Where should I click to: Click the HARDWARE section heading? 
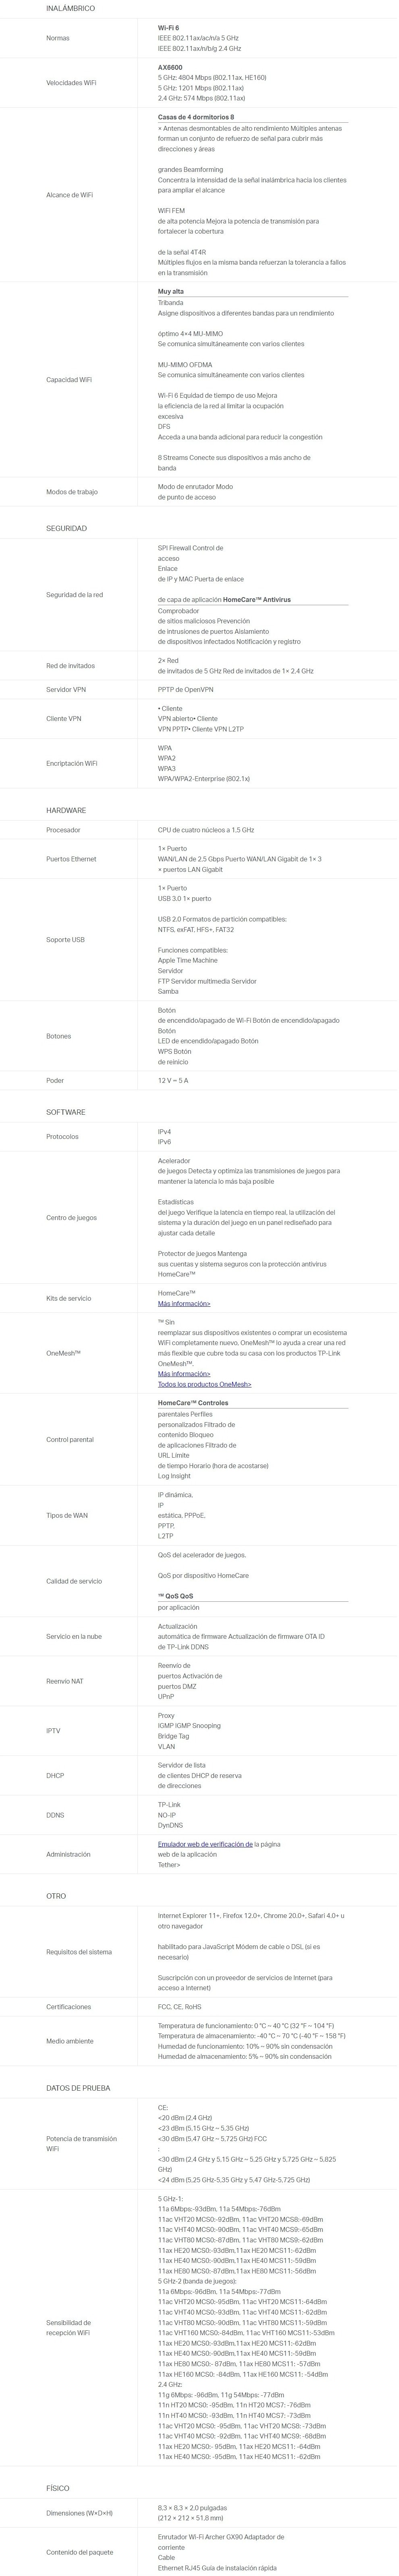click(66, 810)
